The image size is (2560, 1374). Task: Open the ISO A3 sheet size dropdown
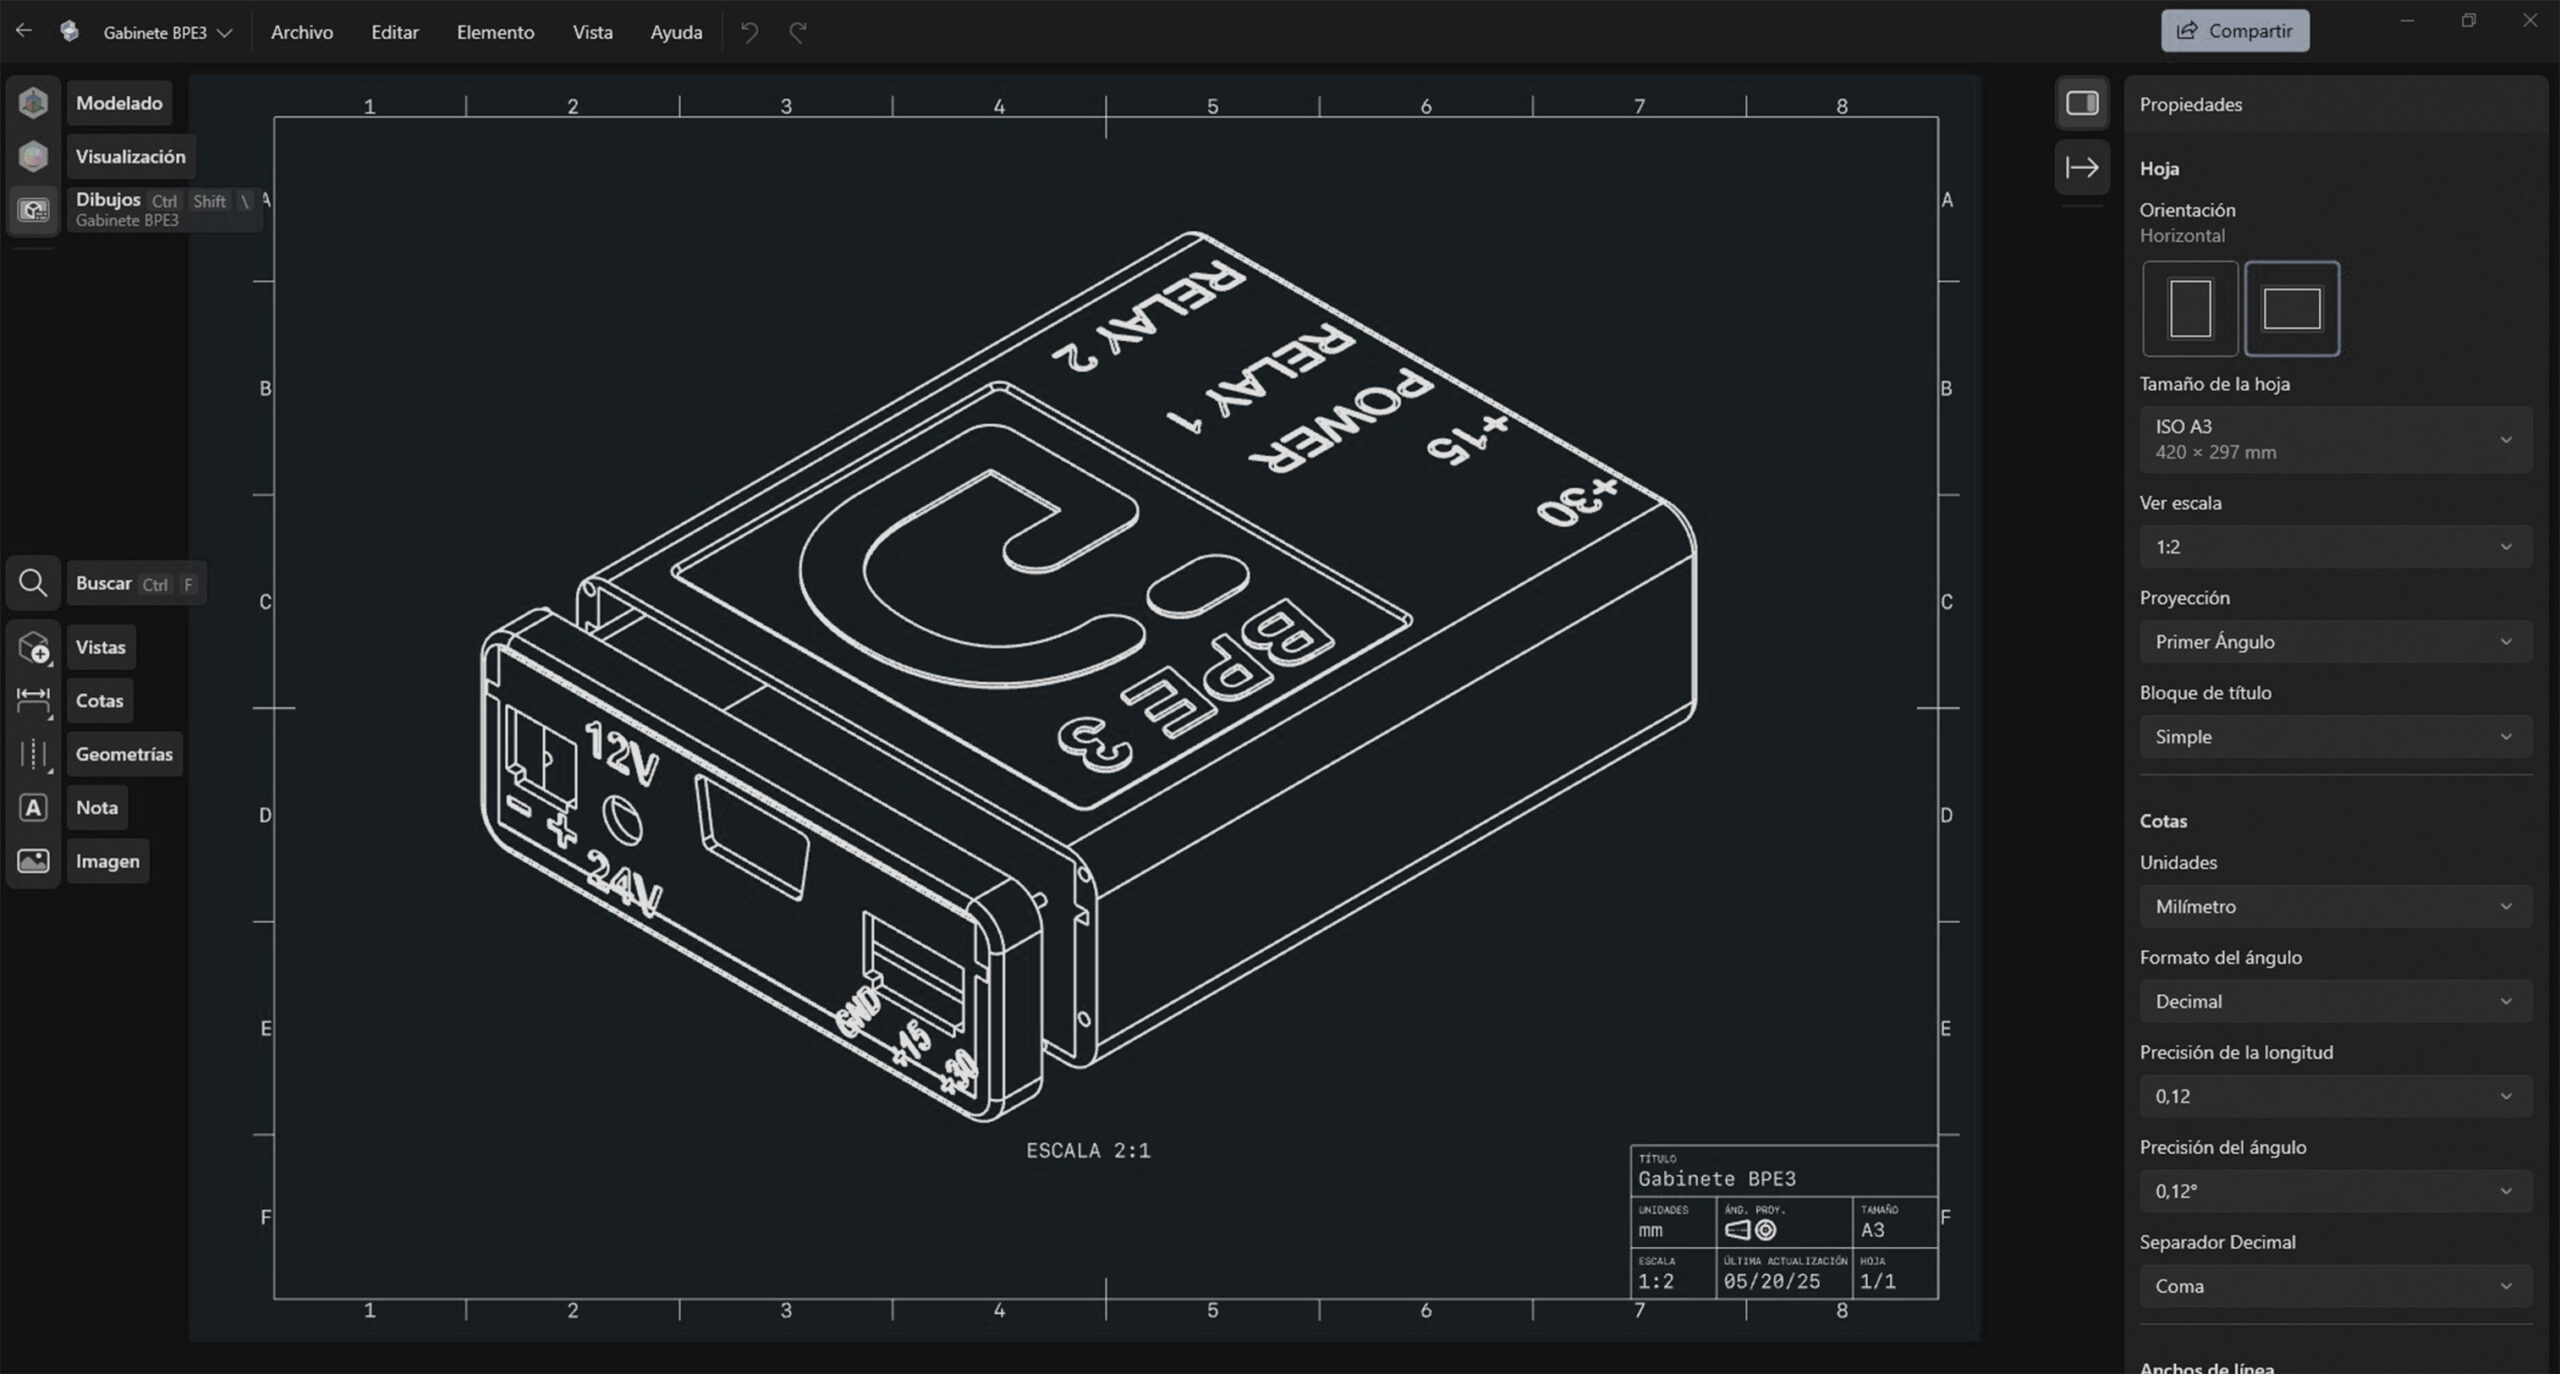pyautogui.click(x=2335, y=439)
